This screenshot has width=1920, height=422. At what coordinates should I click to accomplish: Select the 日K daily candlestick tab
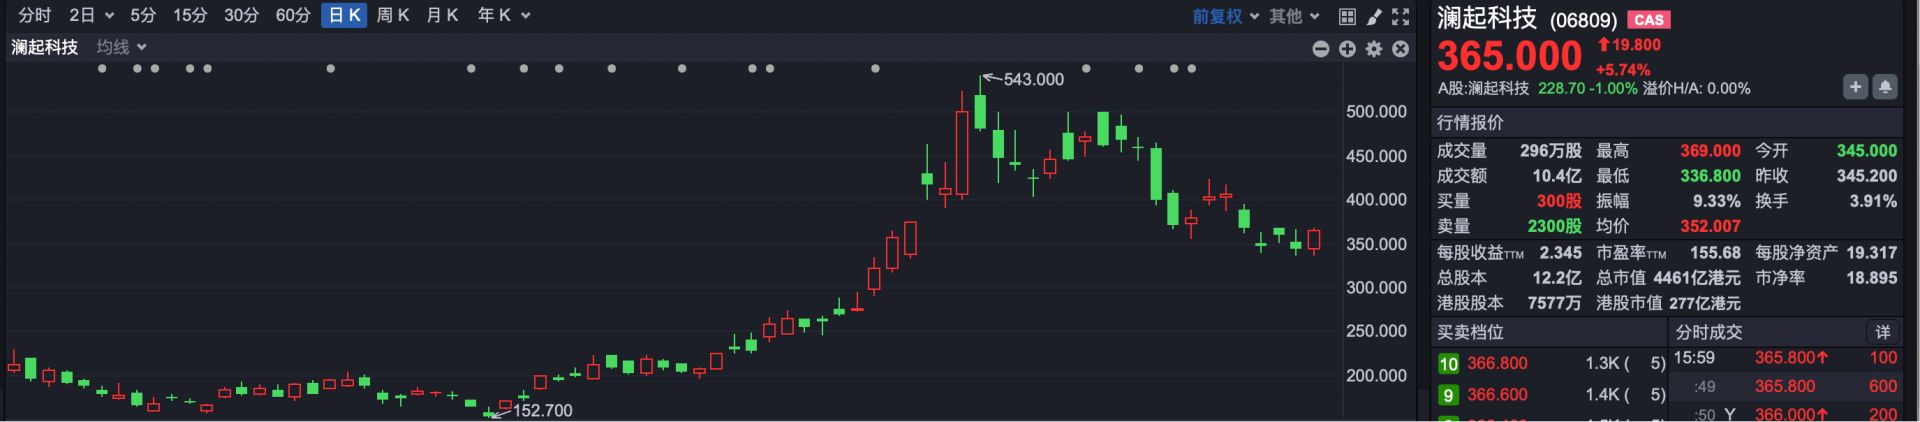344,16
